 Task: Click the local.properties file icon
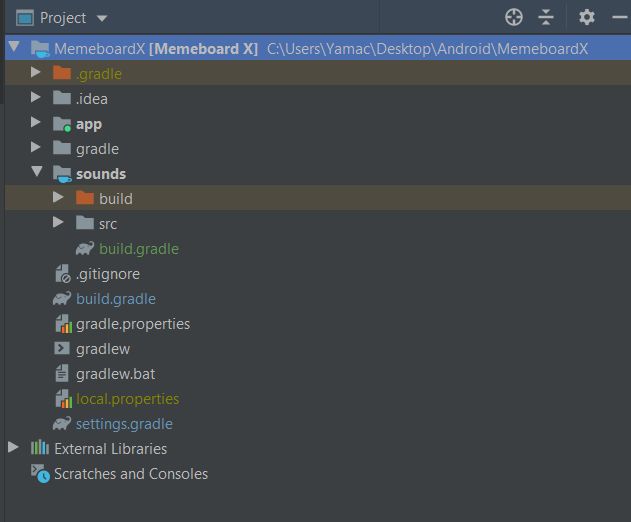click(63, 399)
